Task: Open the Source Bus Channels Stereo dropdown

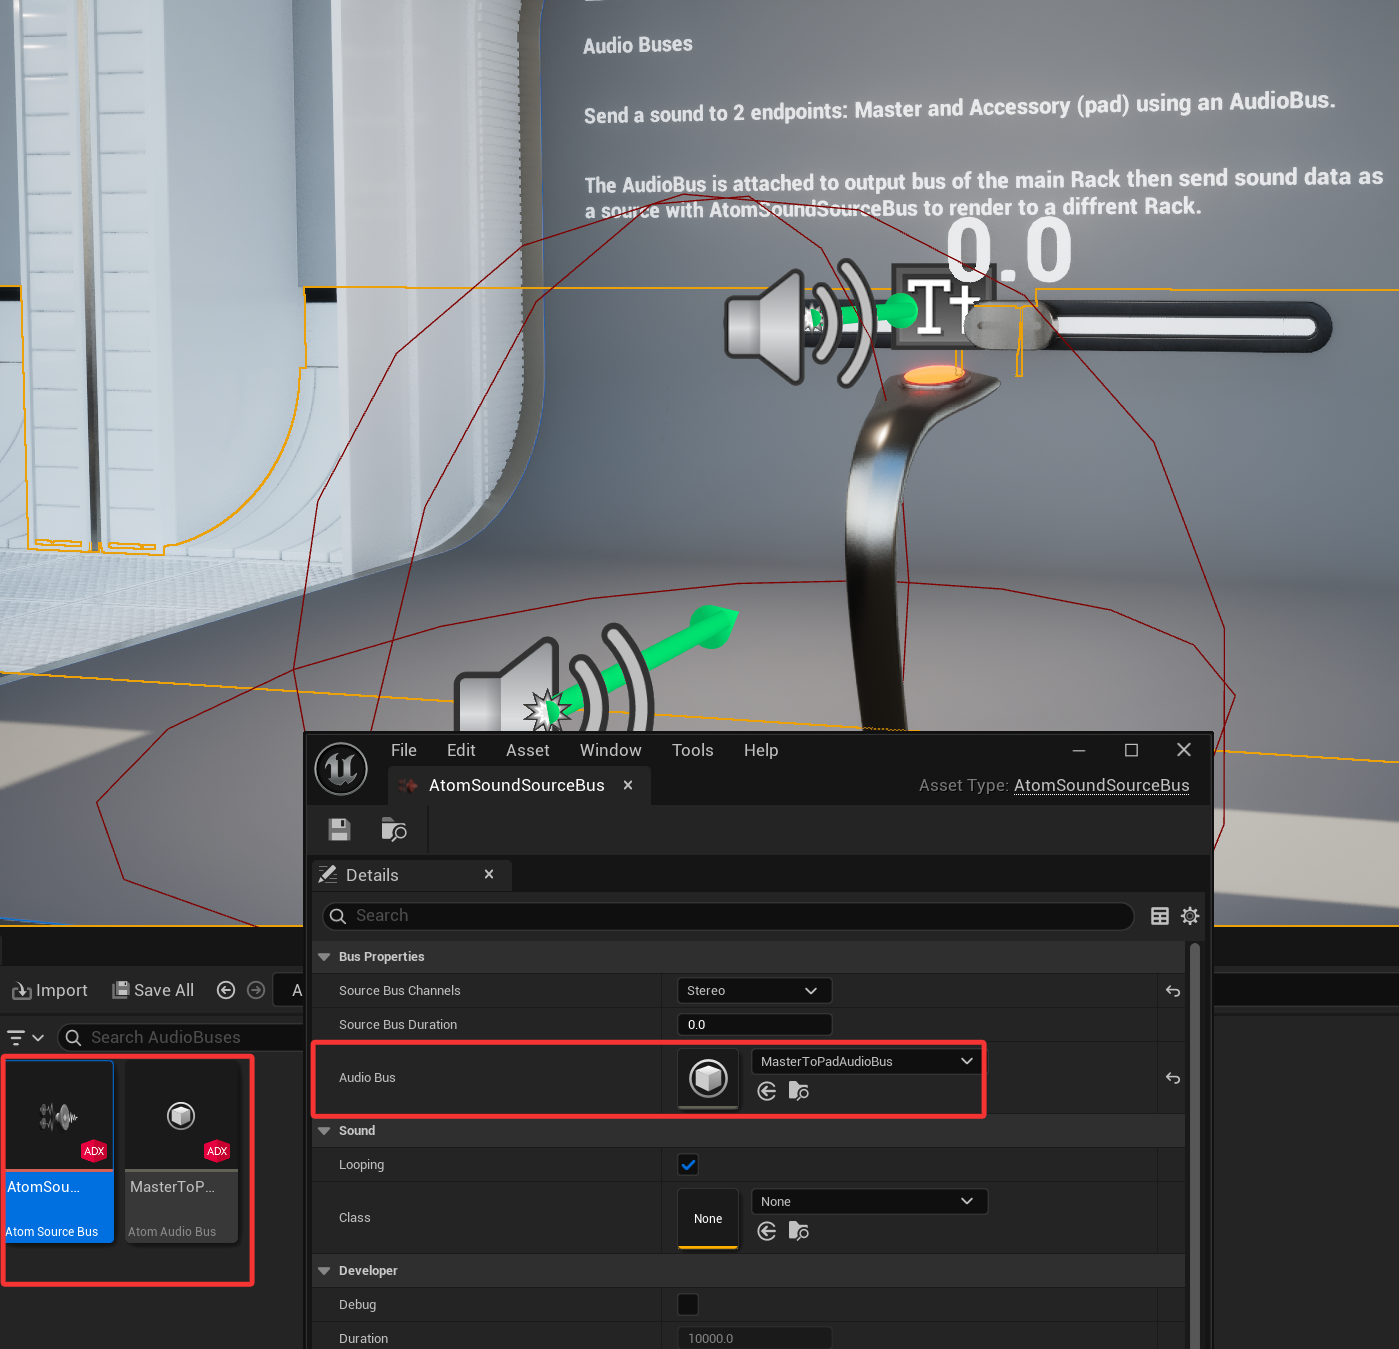Action: [x=753, y=990]
